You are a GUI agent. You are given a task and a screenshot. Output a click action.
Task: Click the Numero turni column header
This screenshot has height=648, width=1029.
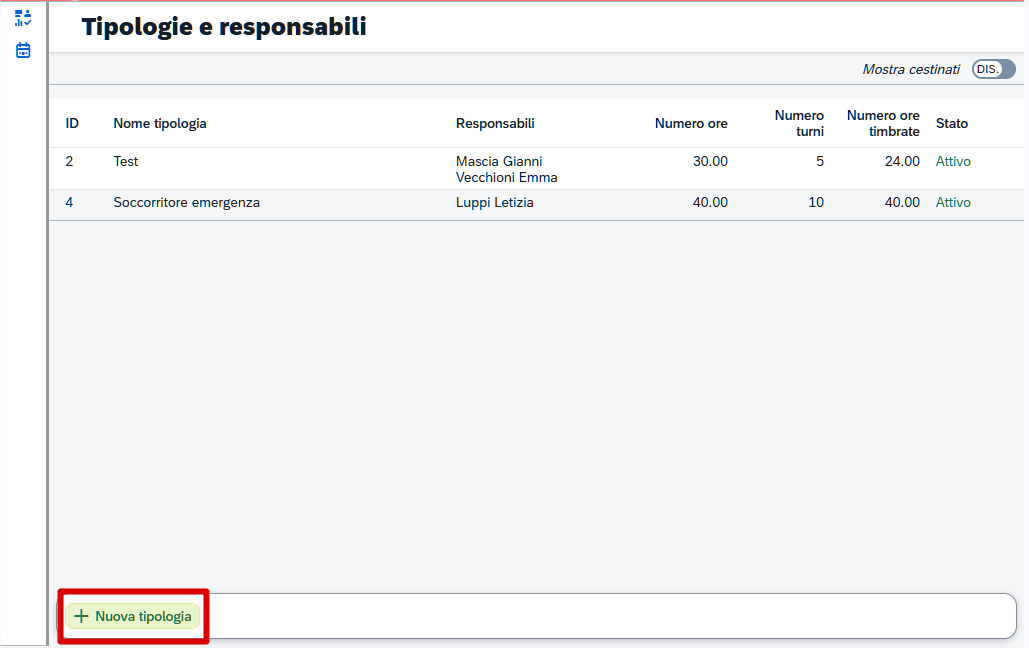pos(799,124)
